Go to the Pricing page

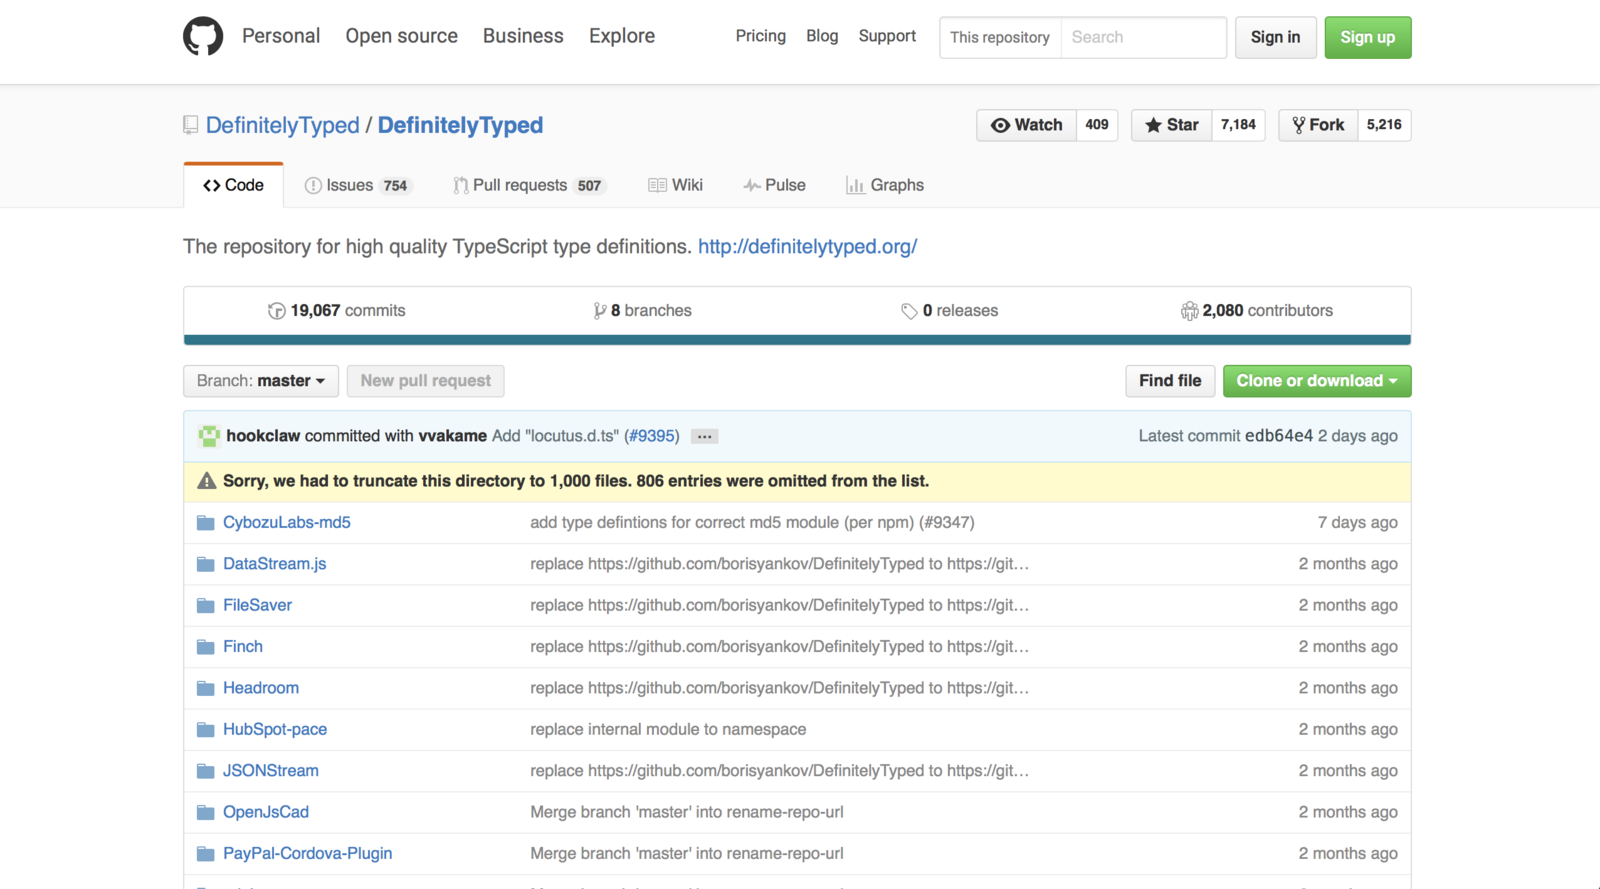pyautogui.click(x=761, y=36)
